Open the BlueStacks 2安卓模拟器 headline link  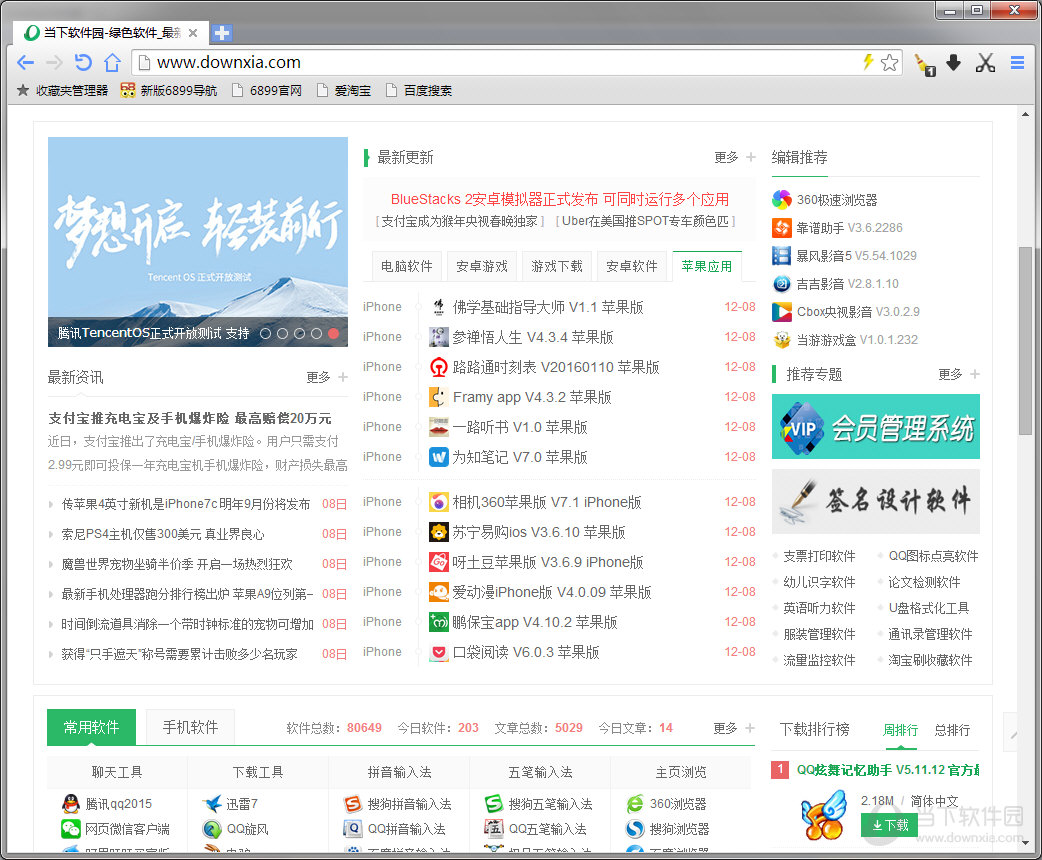pyautogui.click(x=560, y=199)
